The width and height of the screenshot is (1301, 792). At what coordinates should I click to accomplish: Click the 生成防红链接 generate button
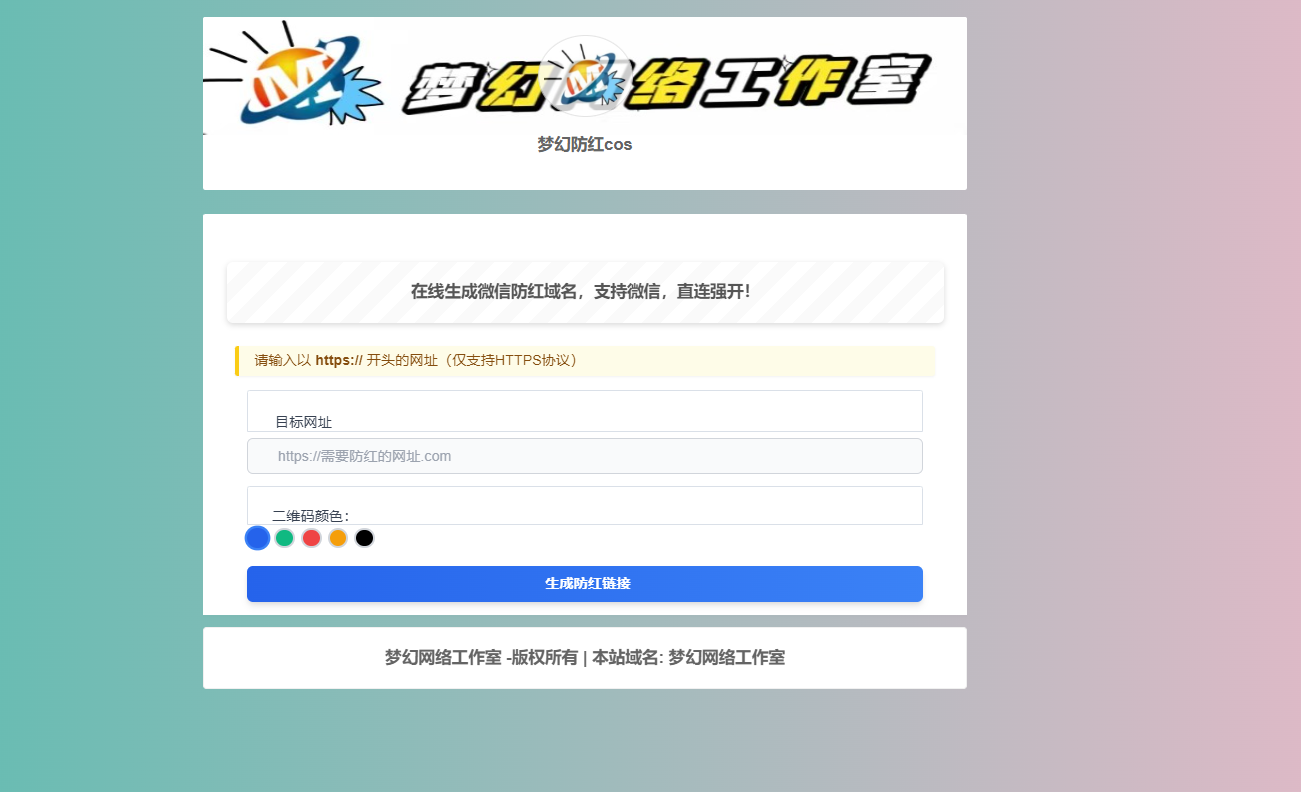pos(584,584)
